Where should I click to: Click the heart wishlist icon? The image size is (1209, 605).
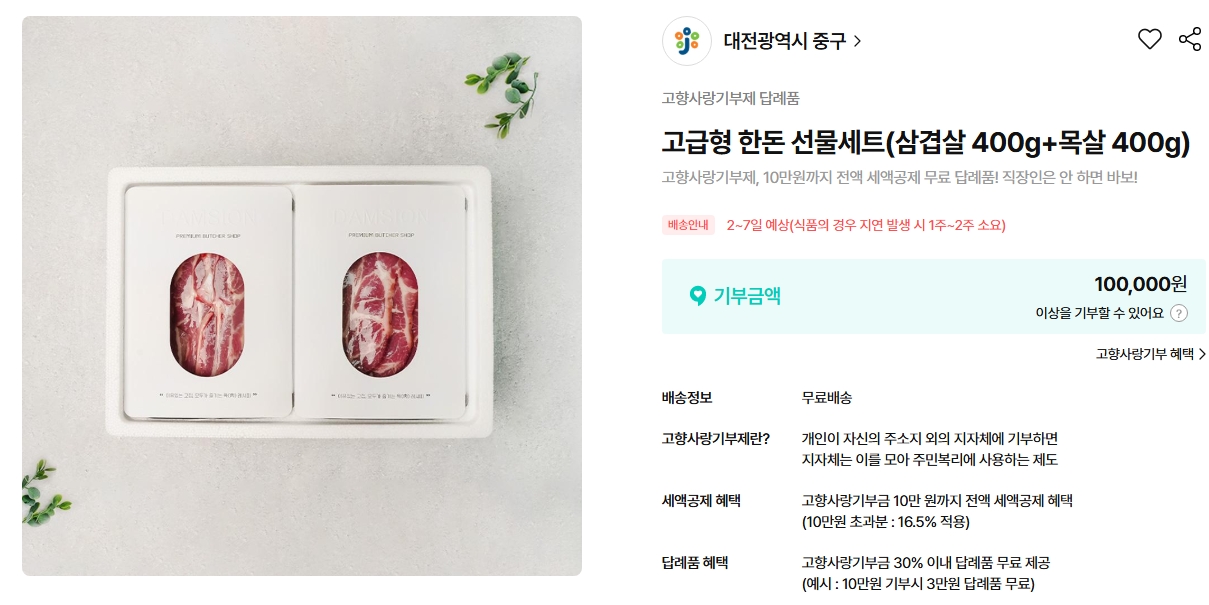click(1150, 40)
